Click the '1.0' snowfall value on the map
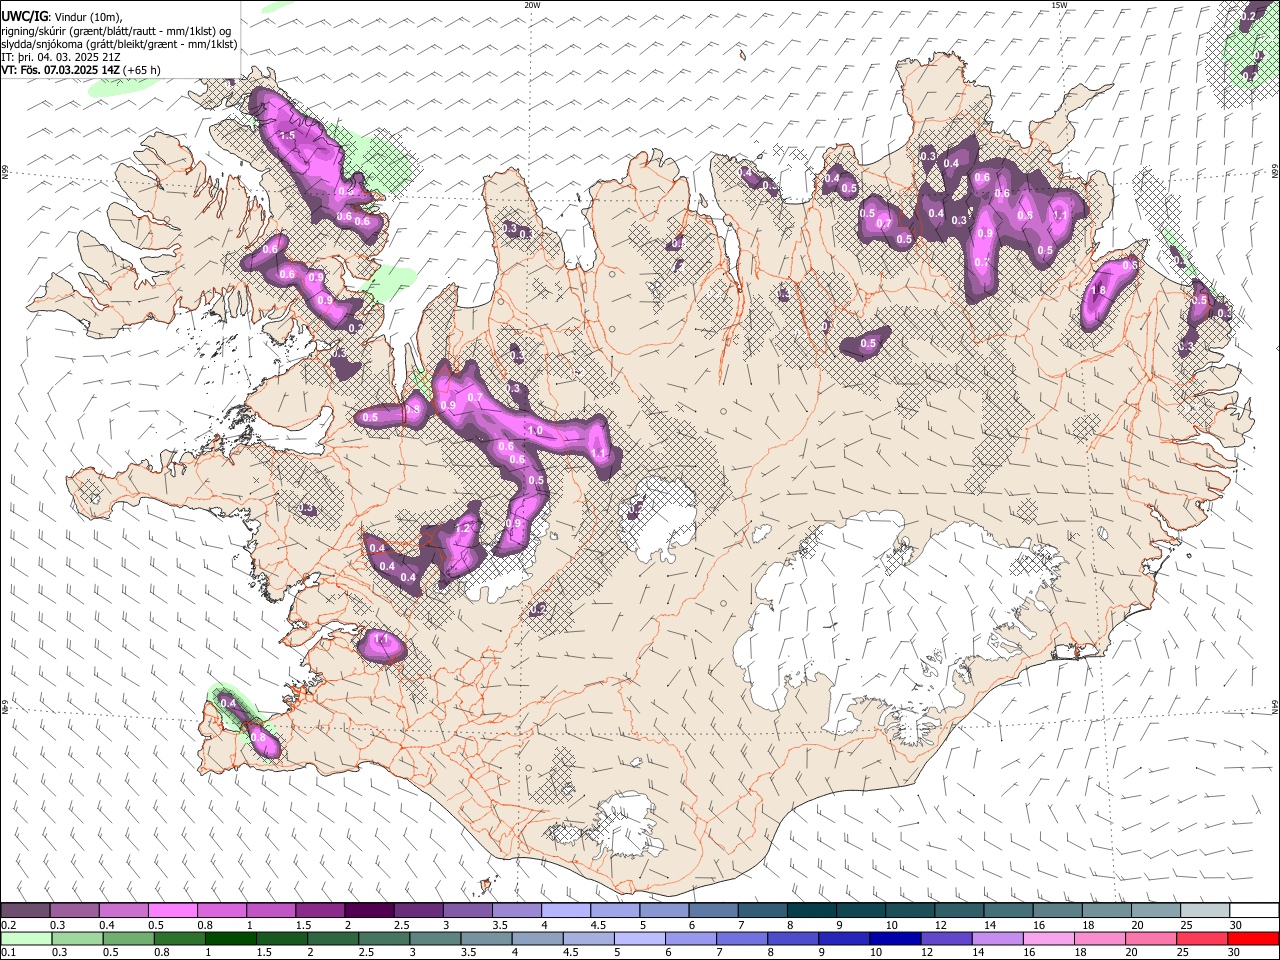The width and height of the screenshot is (1280, 960). [x=534, y=431]
